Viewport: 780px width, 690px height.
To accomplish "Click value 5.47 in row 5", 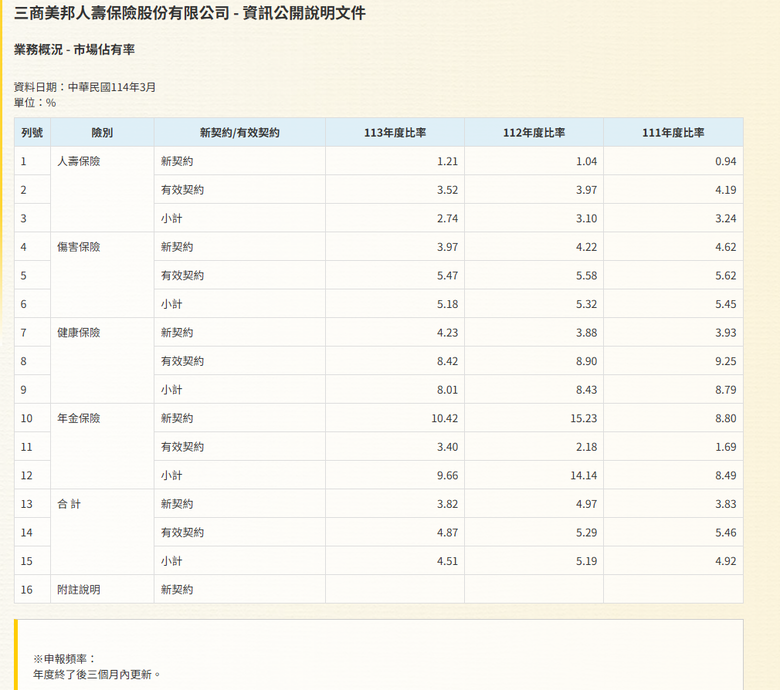I will tap(447, 275).
